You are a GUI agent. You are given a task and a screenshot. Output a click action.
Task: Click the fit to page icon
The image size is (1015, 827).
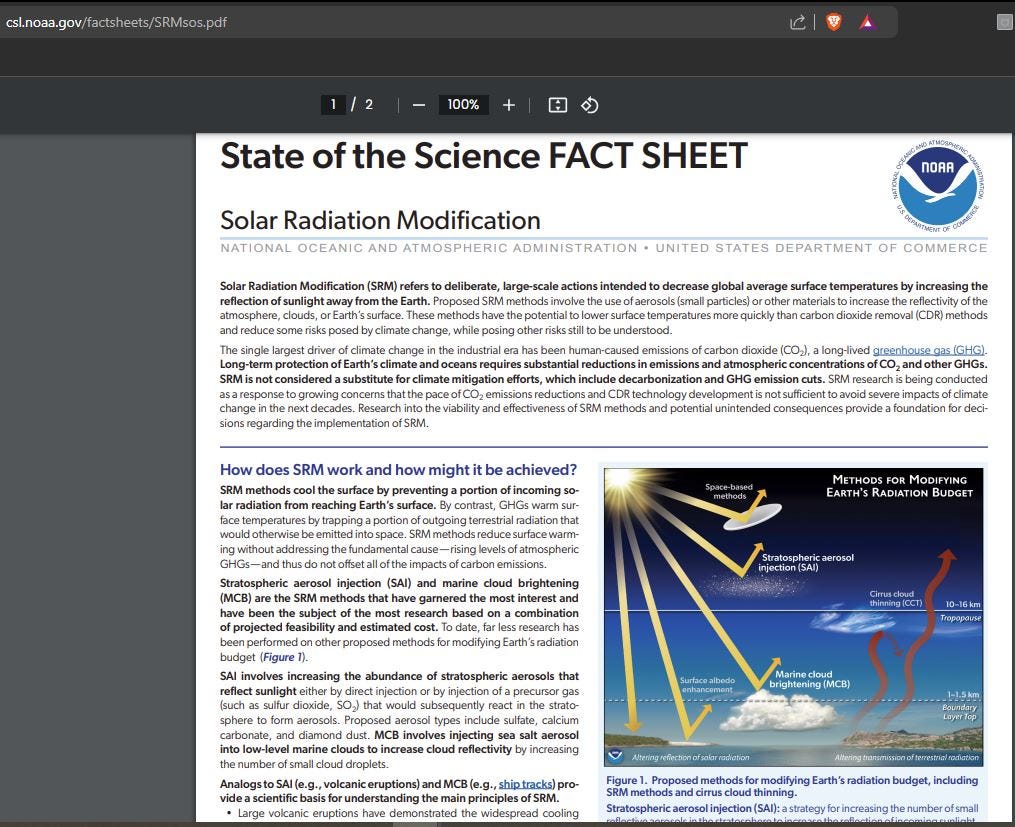[557, 105]
